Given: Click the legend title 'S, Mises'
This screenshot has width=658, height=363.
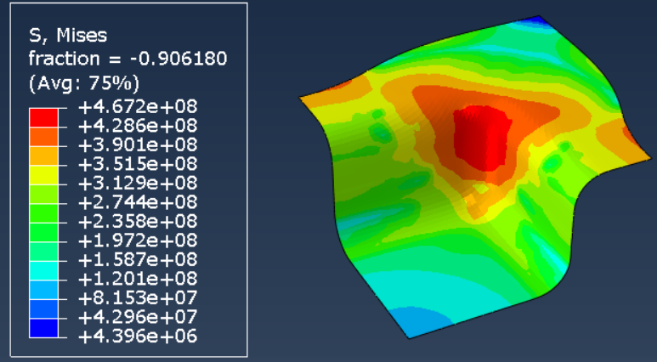Looking at the screenshot, I should tap(68, 36).
